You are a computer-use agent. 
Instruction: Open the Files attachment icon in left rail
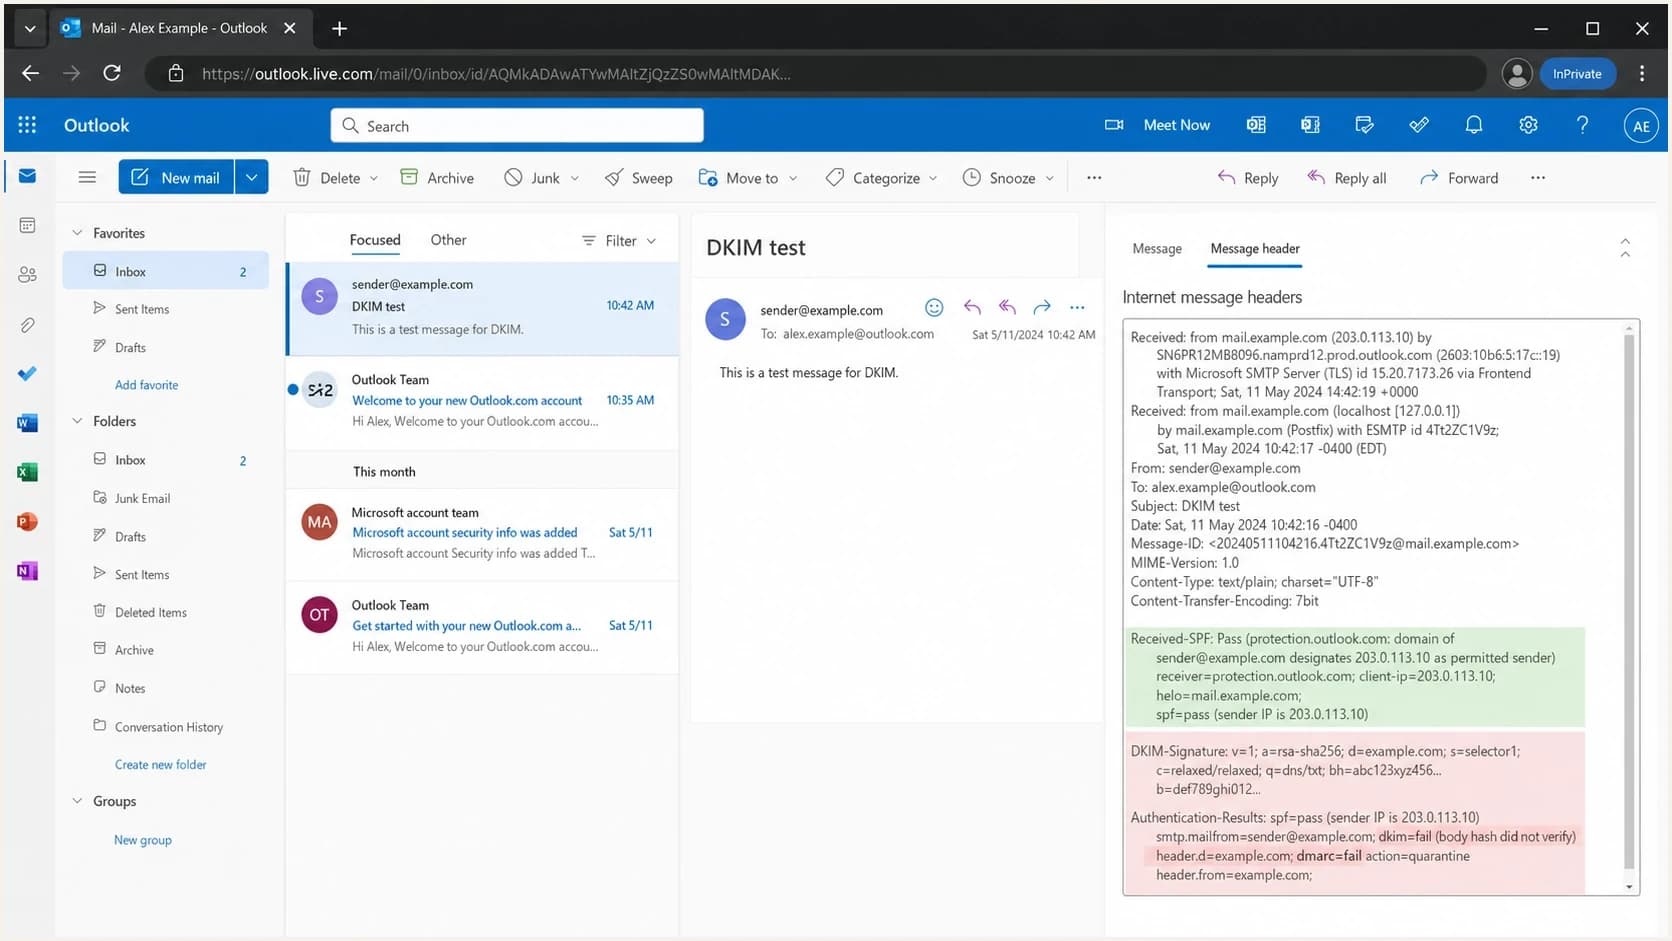27,324
